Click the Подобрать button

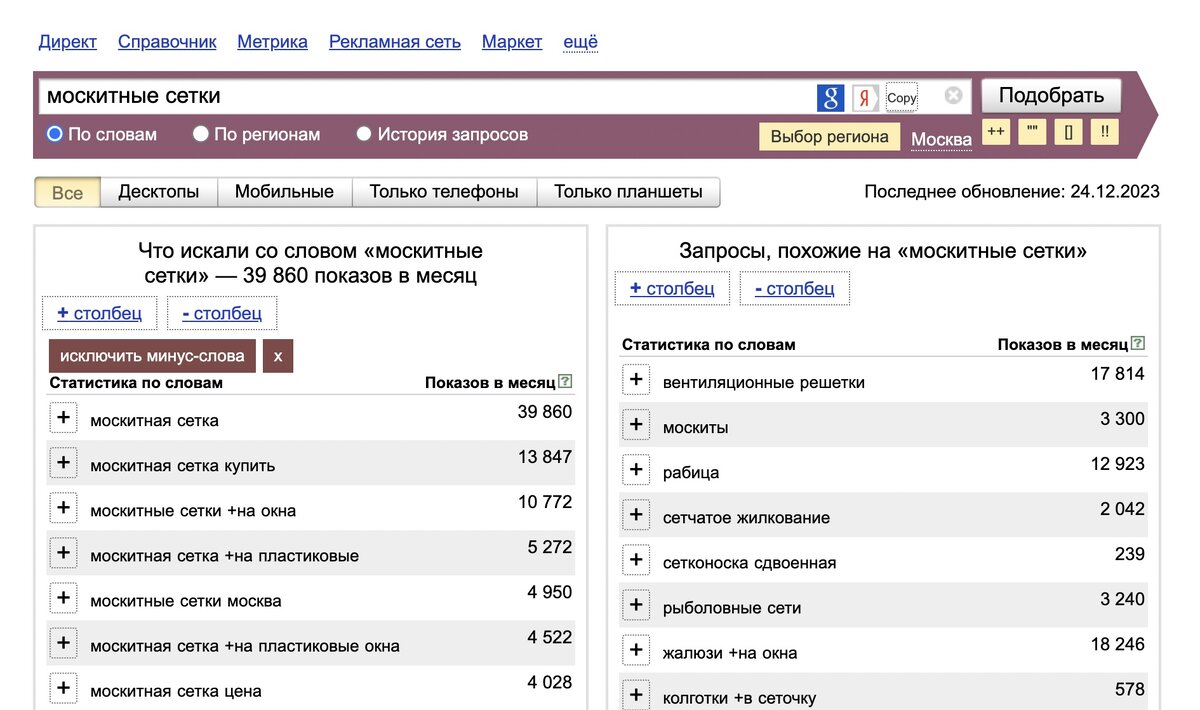coord(1051,96)
